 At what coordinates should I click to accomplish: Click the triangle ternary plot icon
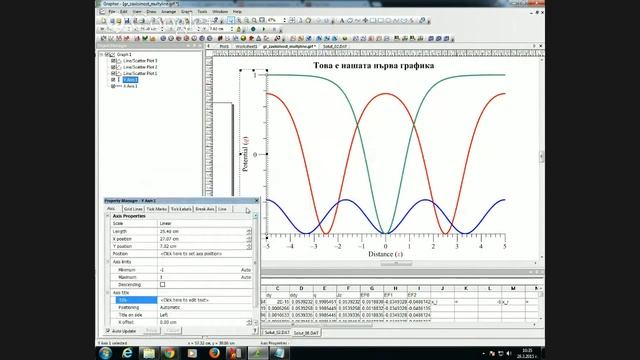[258, 38]
